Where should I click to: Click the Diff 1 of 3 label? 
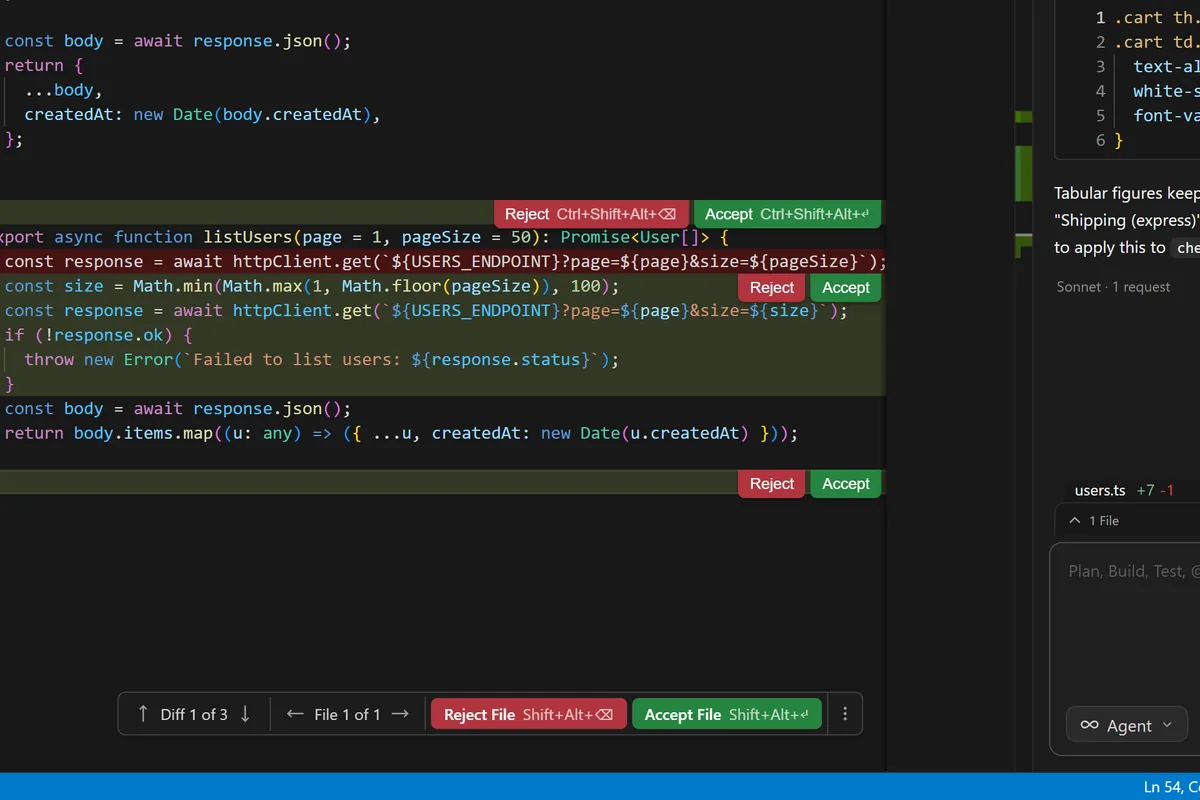(194, 714)
